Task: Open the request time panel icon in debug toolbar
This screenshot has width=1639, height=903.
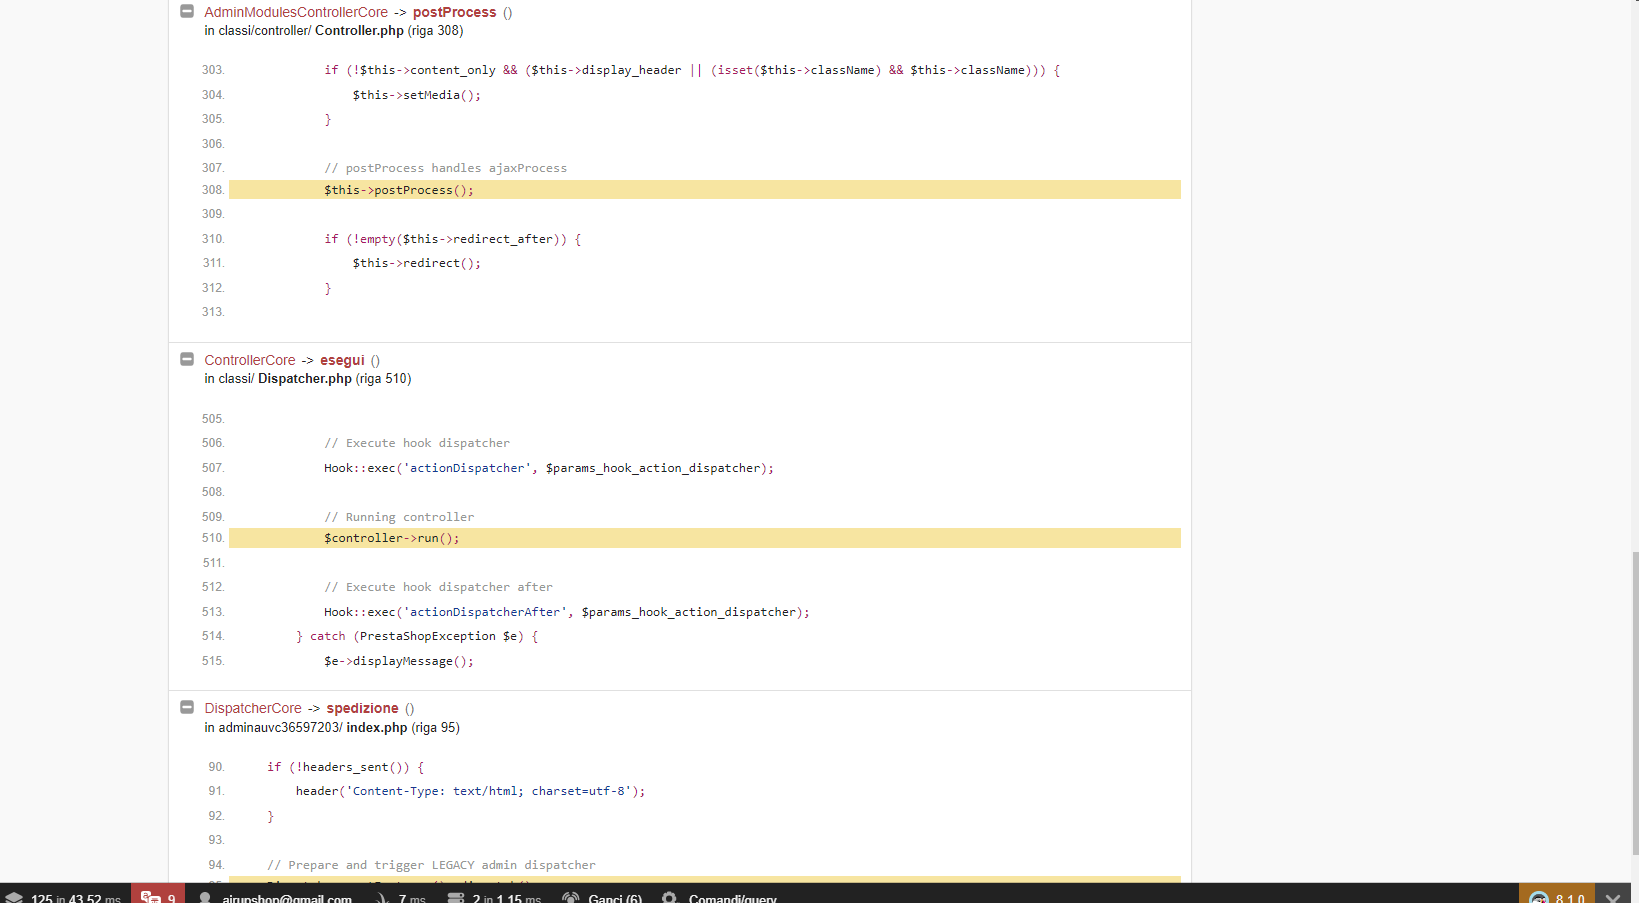Action: coord(14,897)
